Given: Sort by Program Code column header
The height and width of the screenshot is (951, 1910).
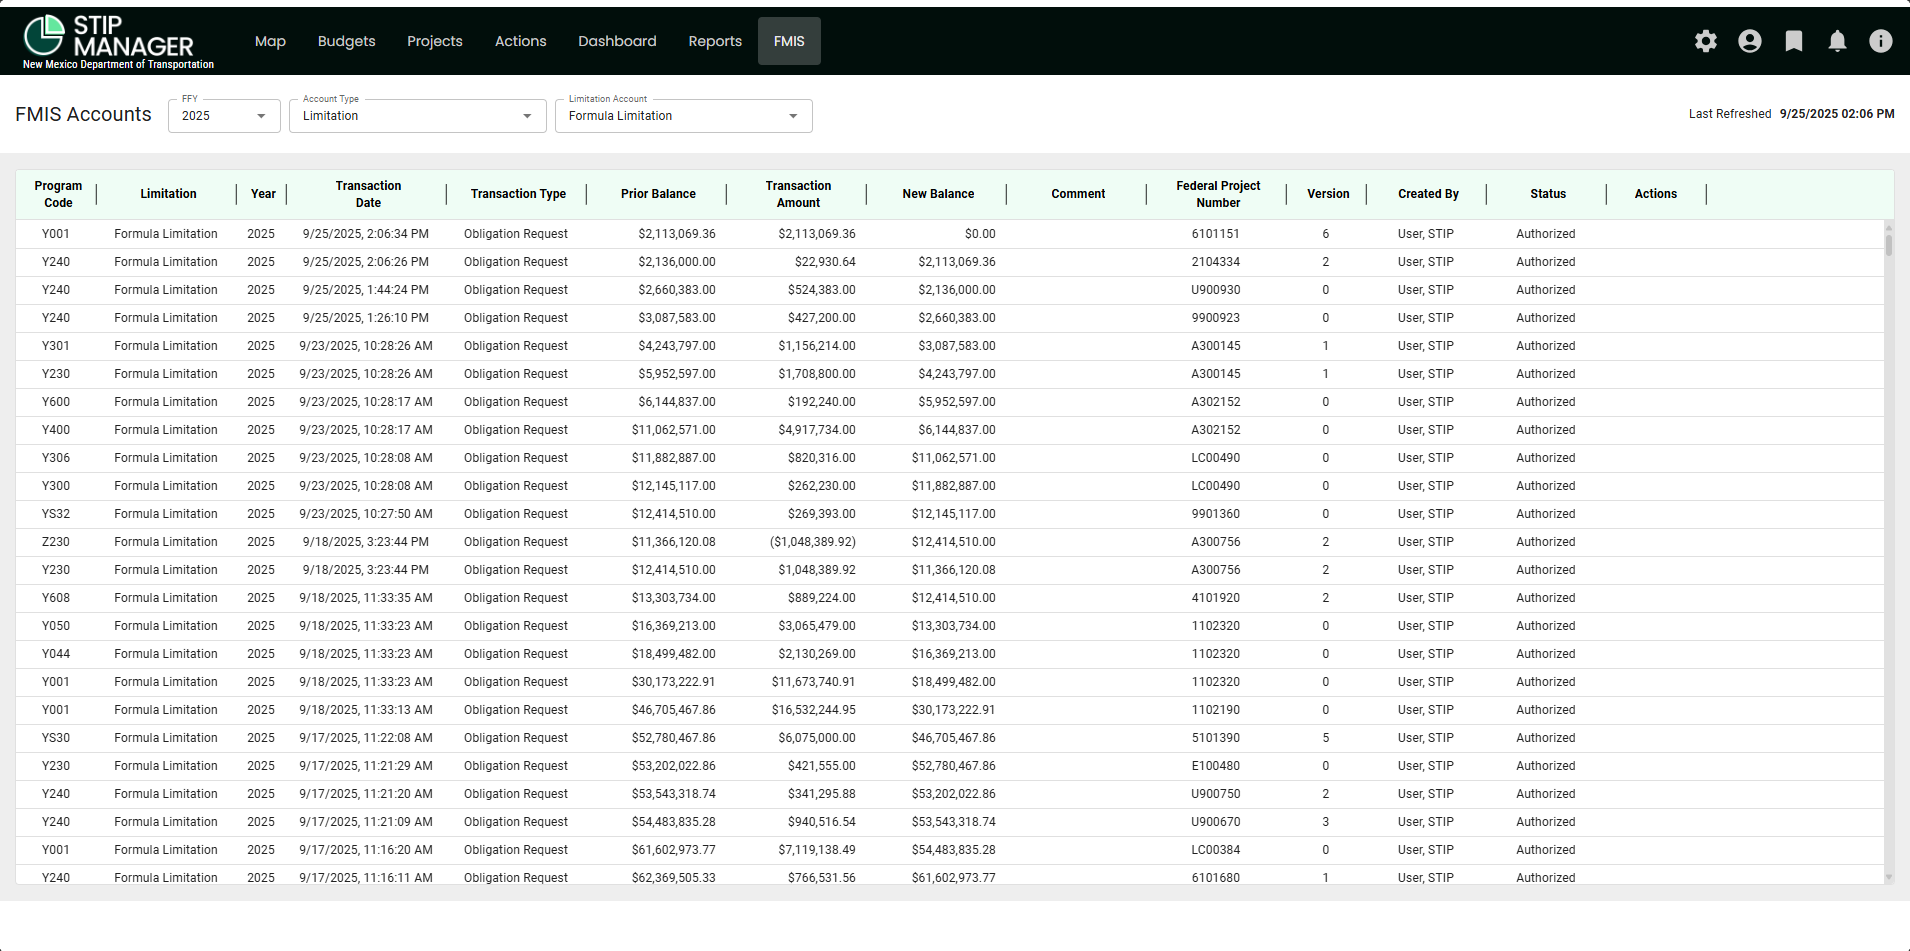Looking at the screenshot, I should (x=58, y=194).
